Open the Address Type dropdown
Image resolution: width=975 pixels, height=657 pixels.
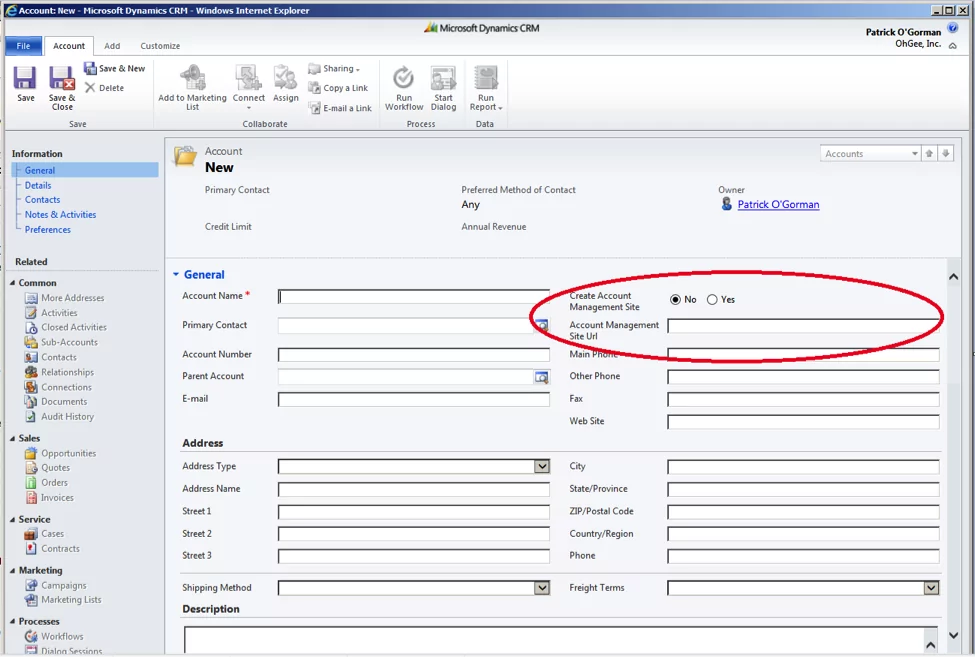coord(542,466)
